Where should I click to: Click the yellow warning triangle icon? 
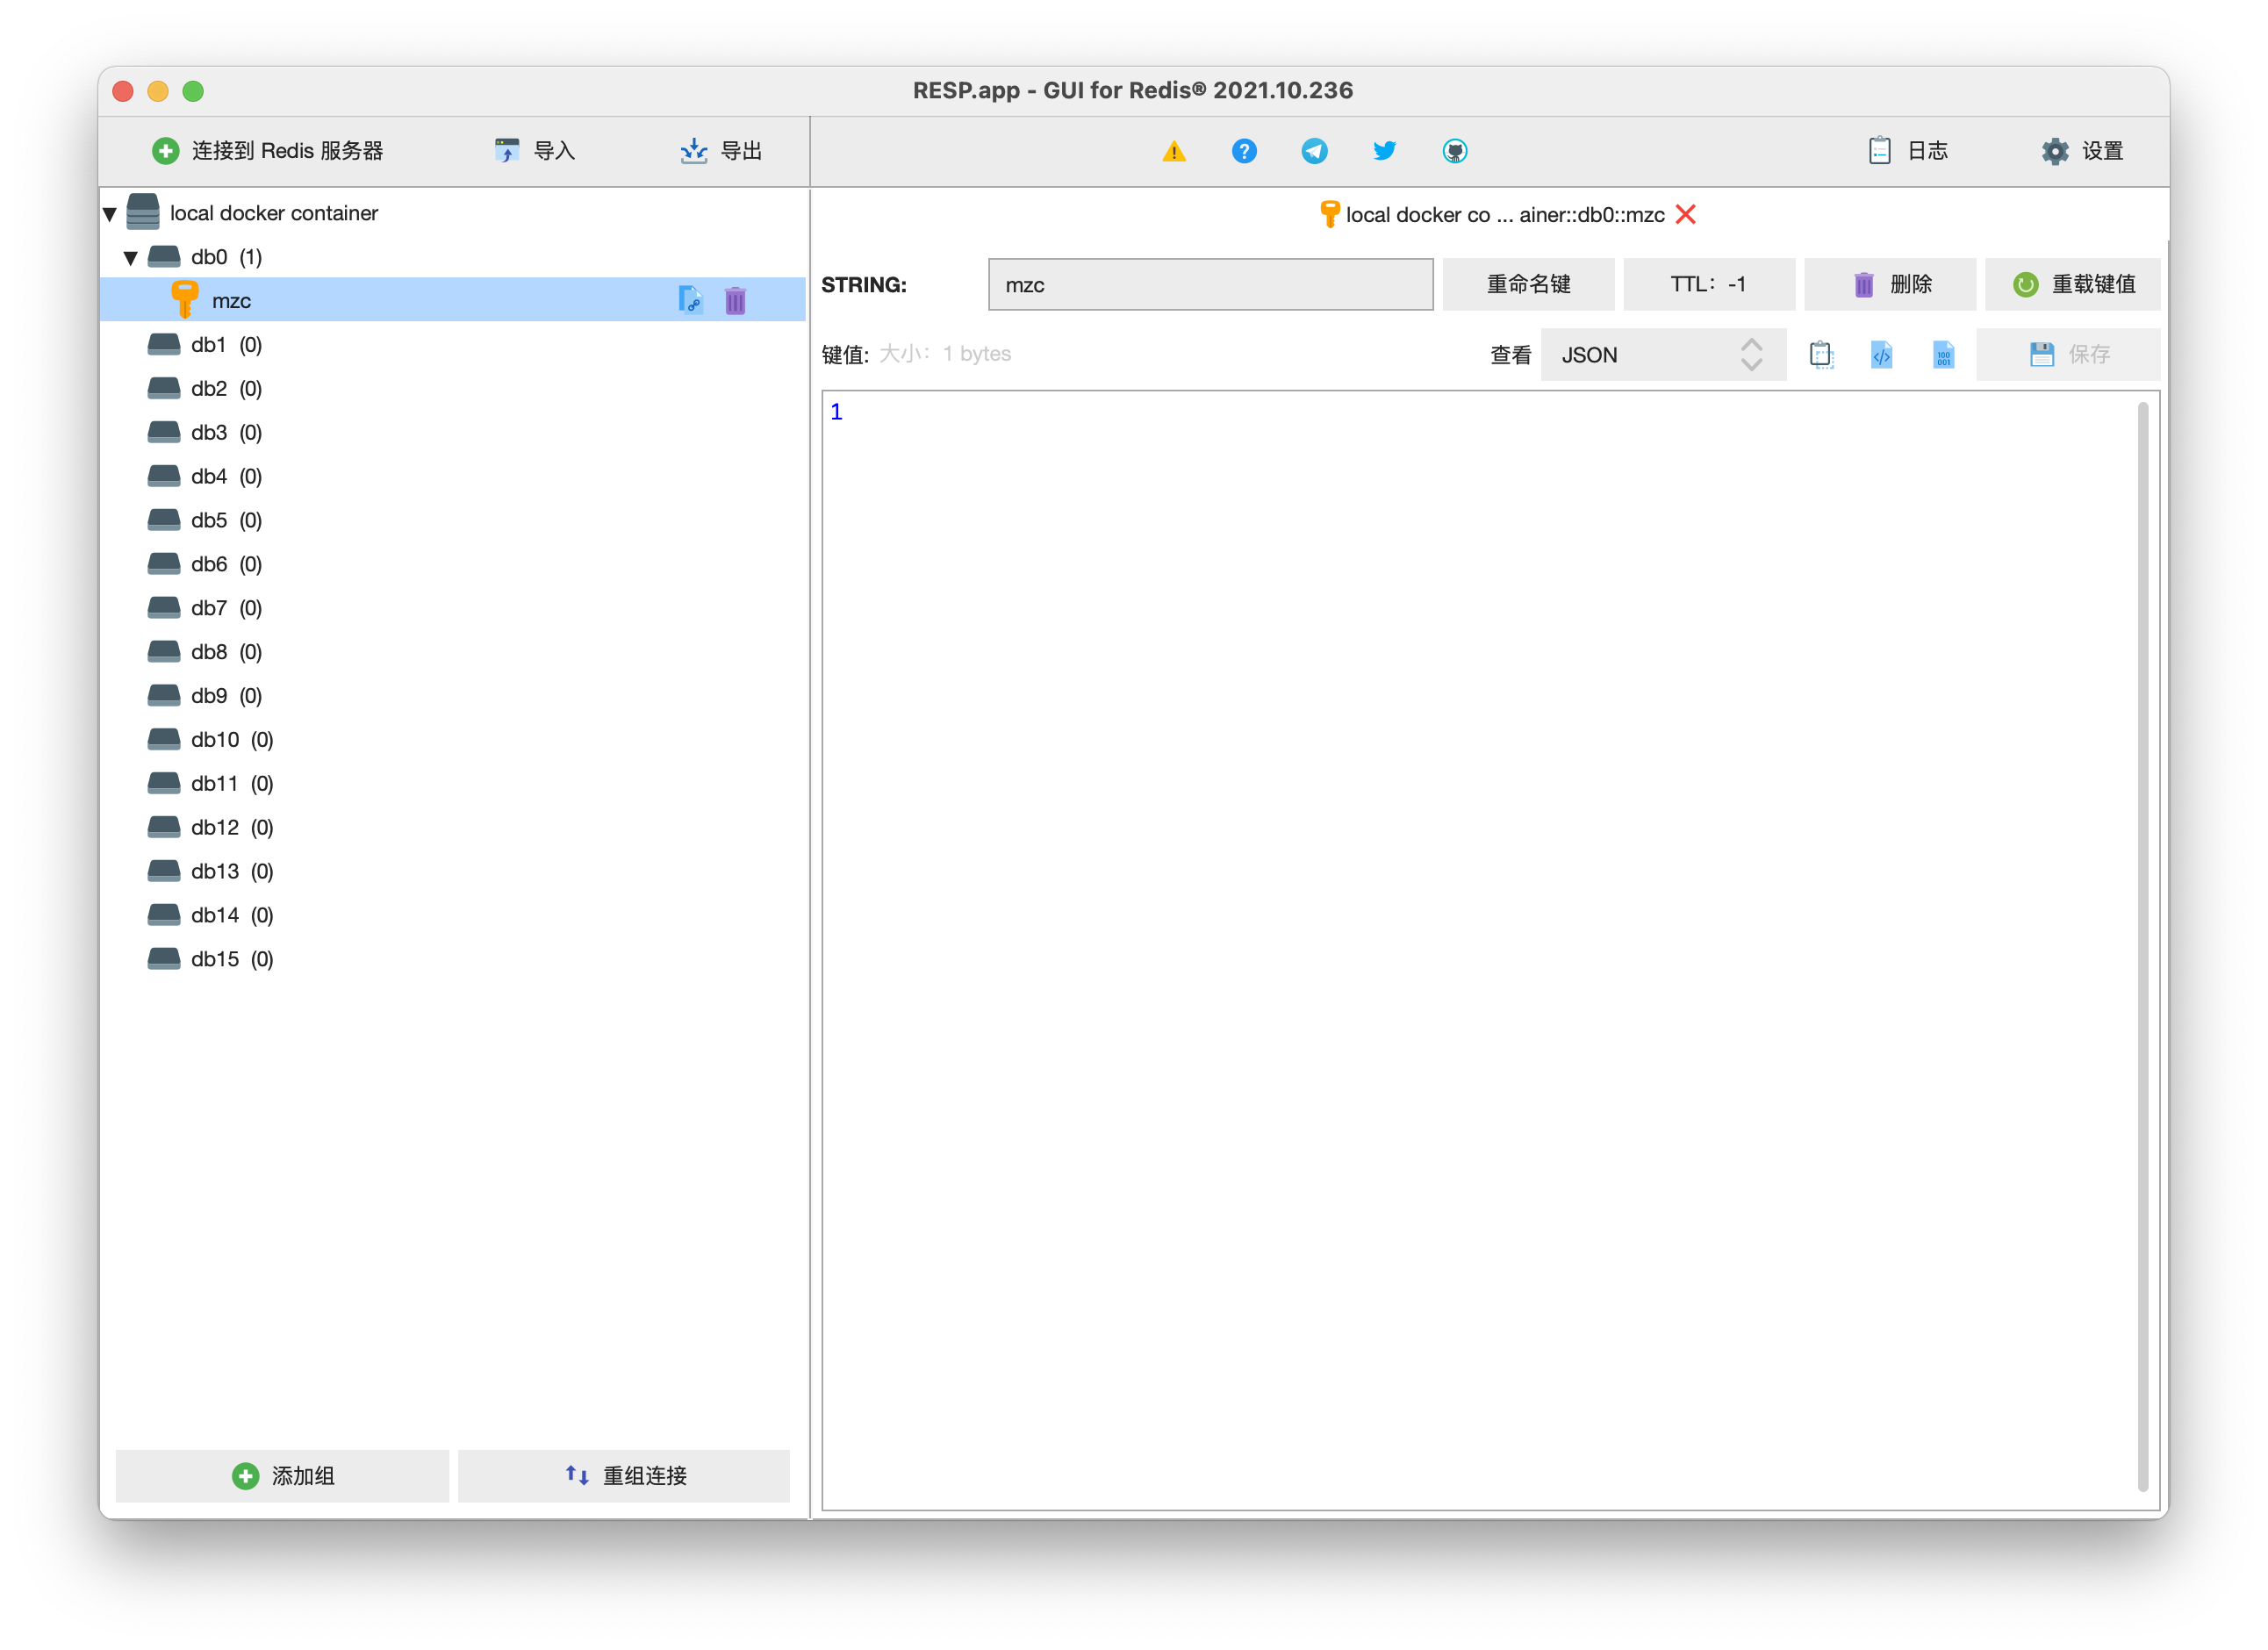(x=1174, y=151)
